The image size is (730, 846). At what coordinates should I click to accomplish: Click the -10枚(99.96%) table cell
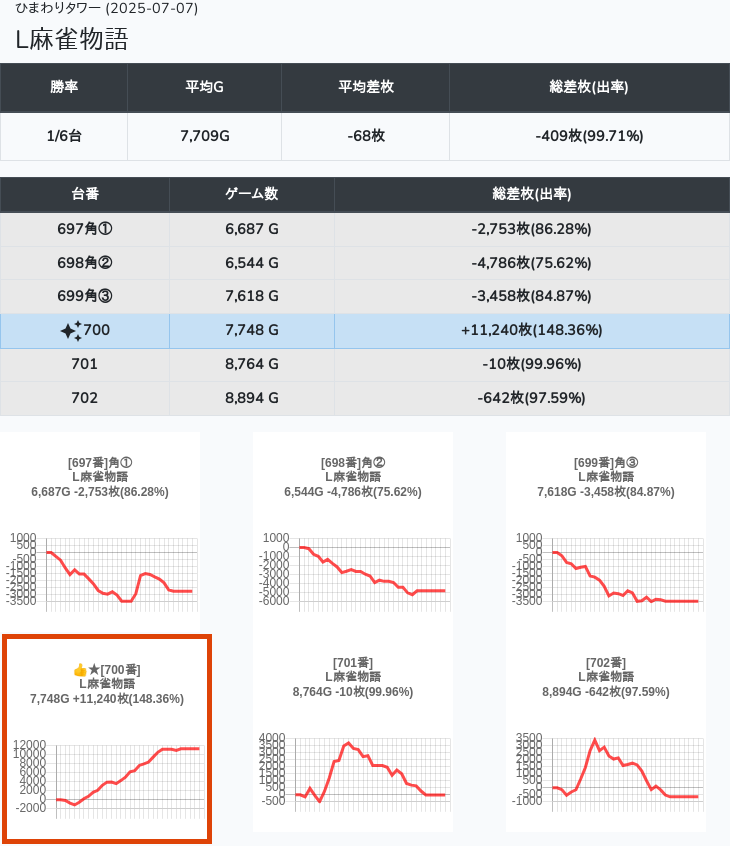coord(531,364)
